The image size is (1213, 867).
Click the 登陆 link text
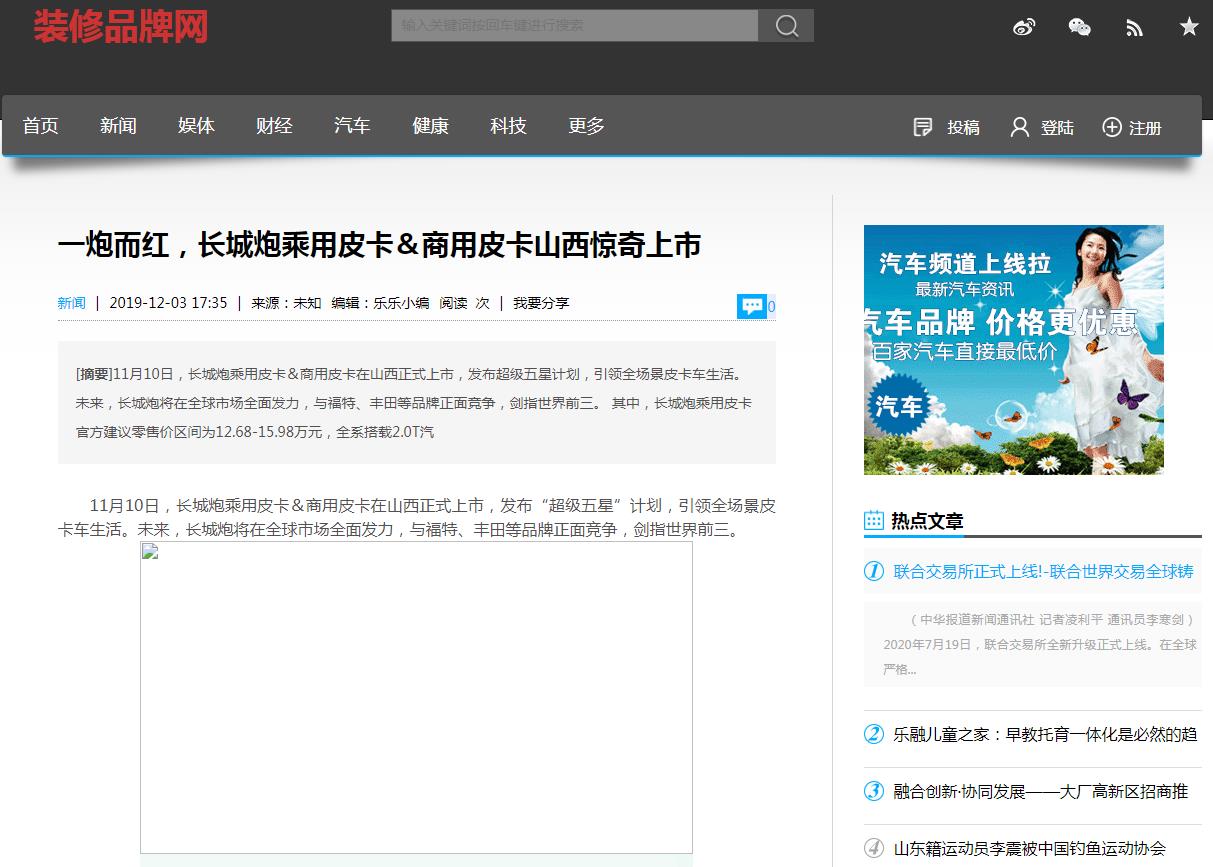click(1057, 128)
